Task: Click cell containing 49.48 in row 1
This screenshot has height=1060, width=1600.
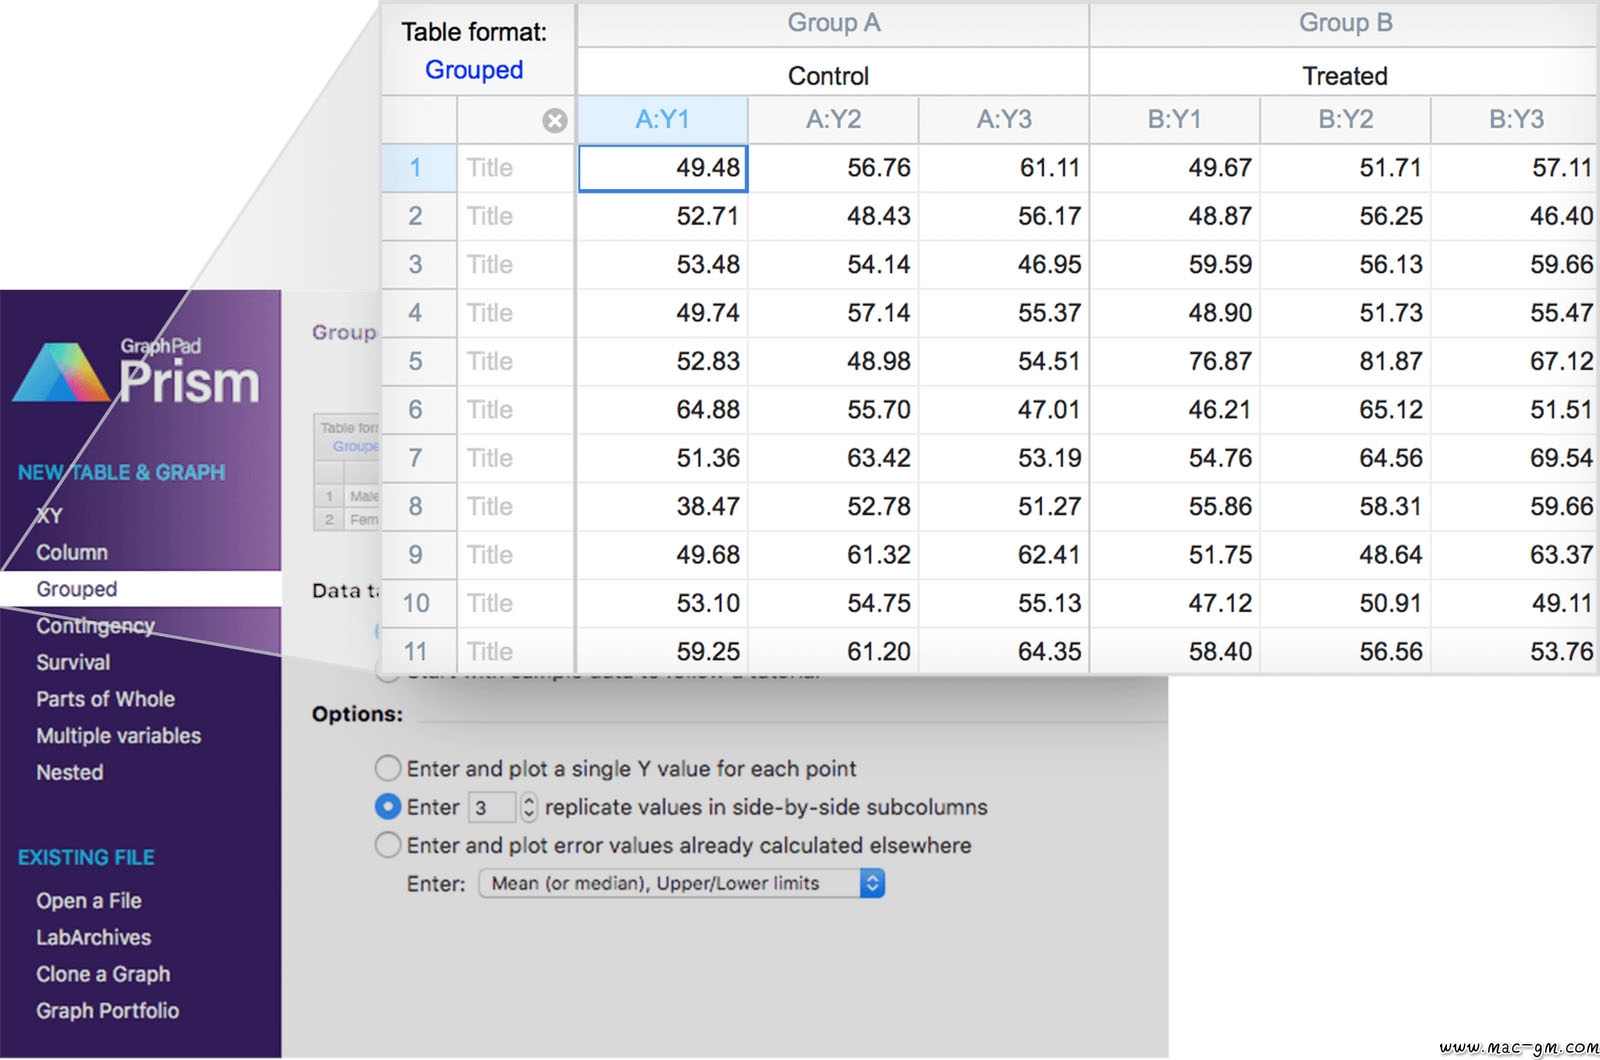Action: tap(662, 168)
